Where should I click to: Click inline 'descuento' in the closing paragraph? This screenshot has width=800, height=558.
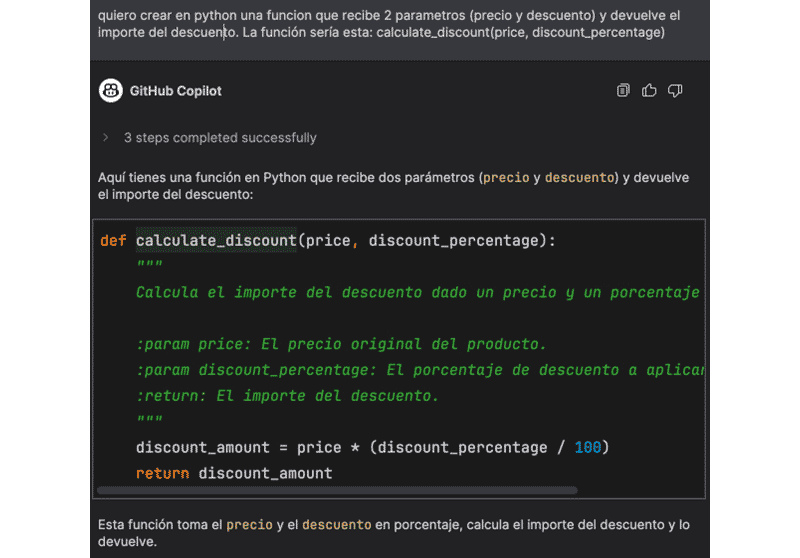coord(336,525)
